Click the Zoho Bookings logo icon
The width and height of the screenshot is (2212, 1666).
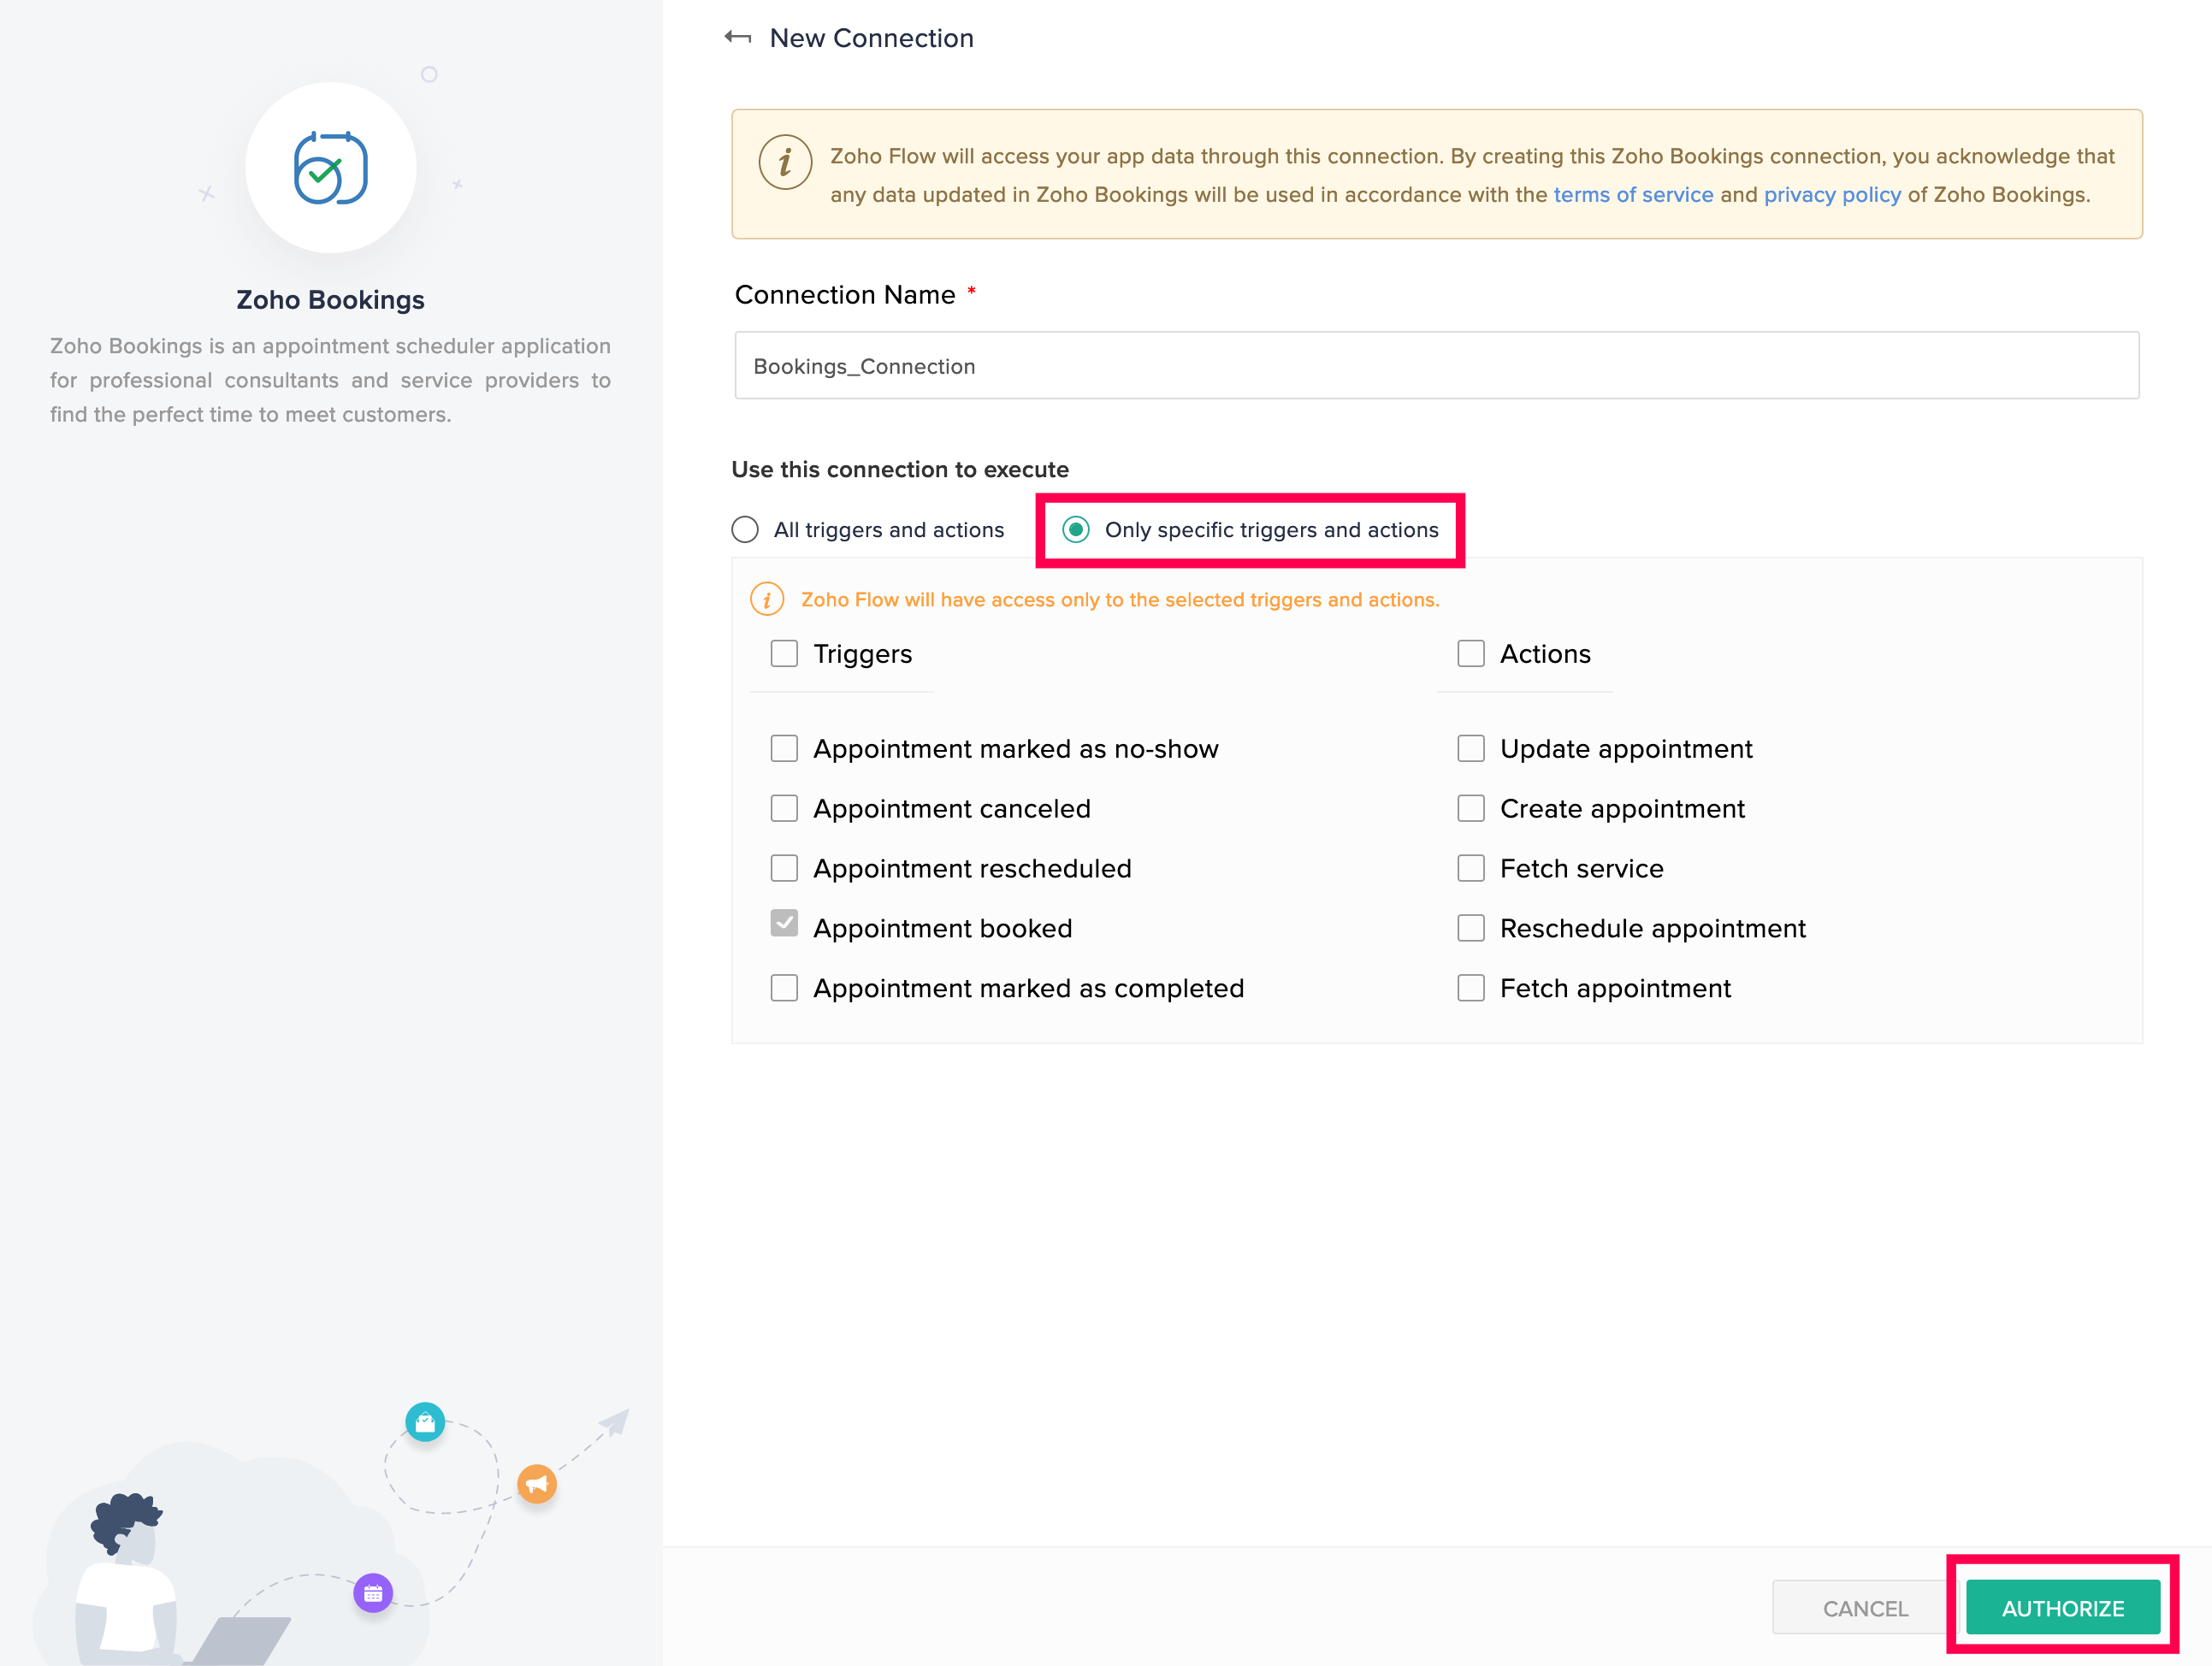coord(331,168)
